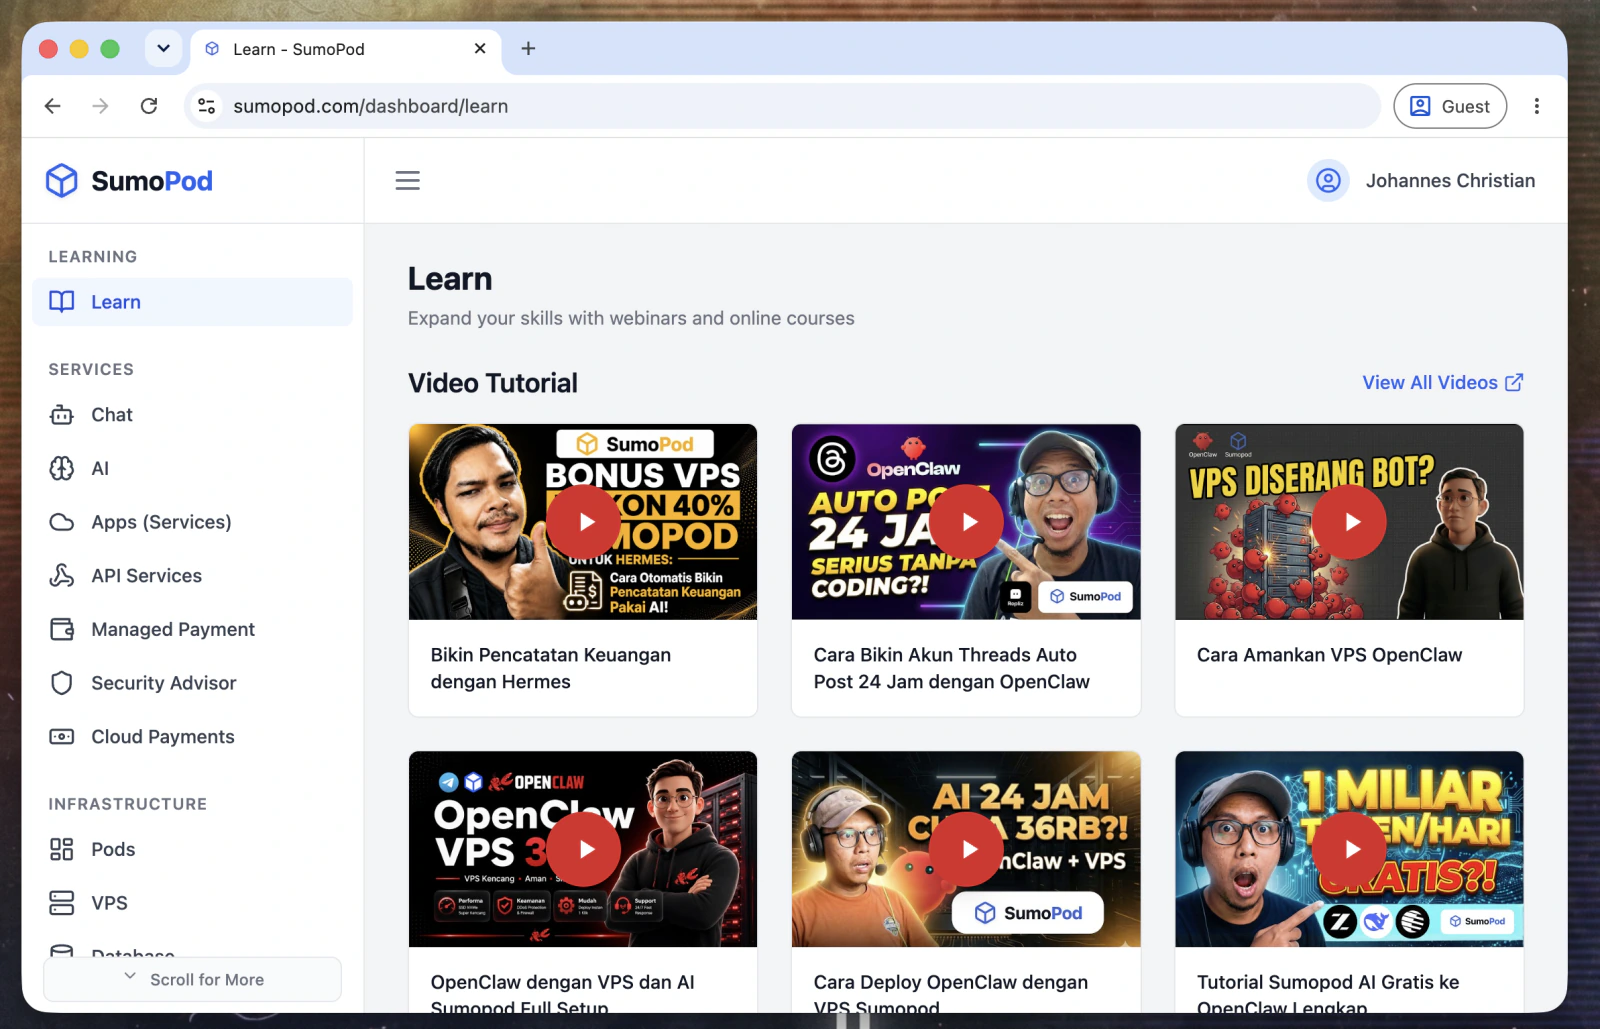Click the SumoPod cube logo icon

click(x=62, y=181)
